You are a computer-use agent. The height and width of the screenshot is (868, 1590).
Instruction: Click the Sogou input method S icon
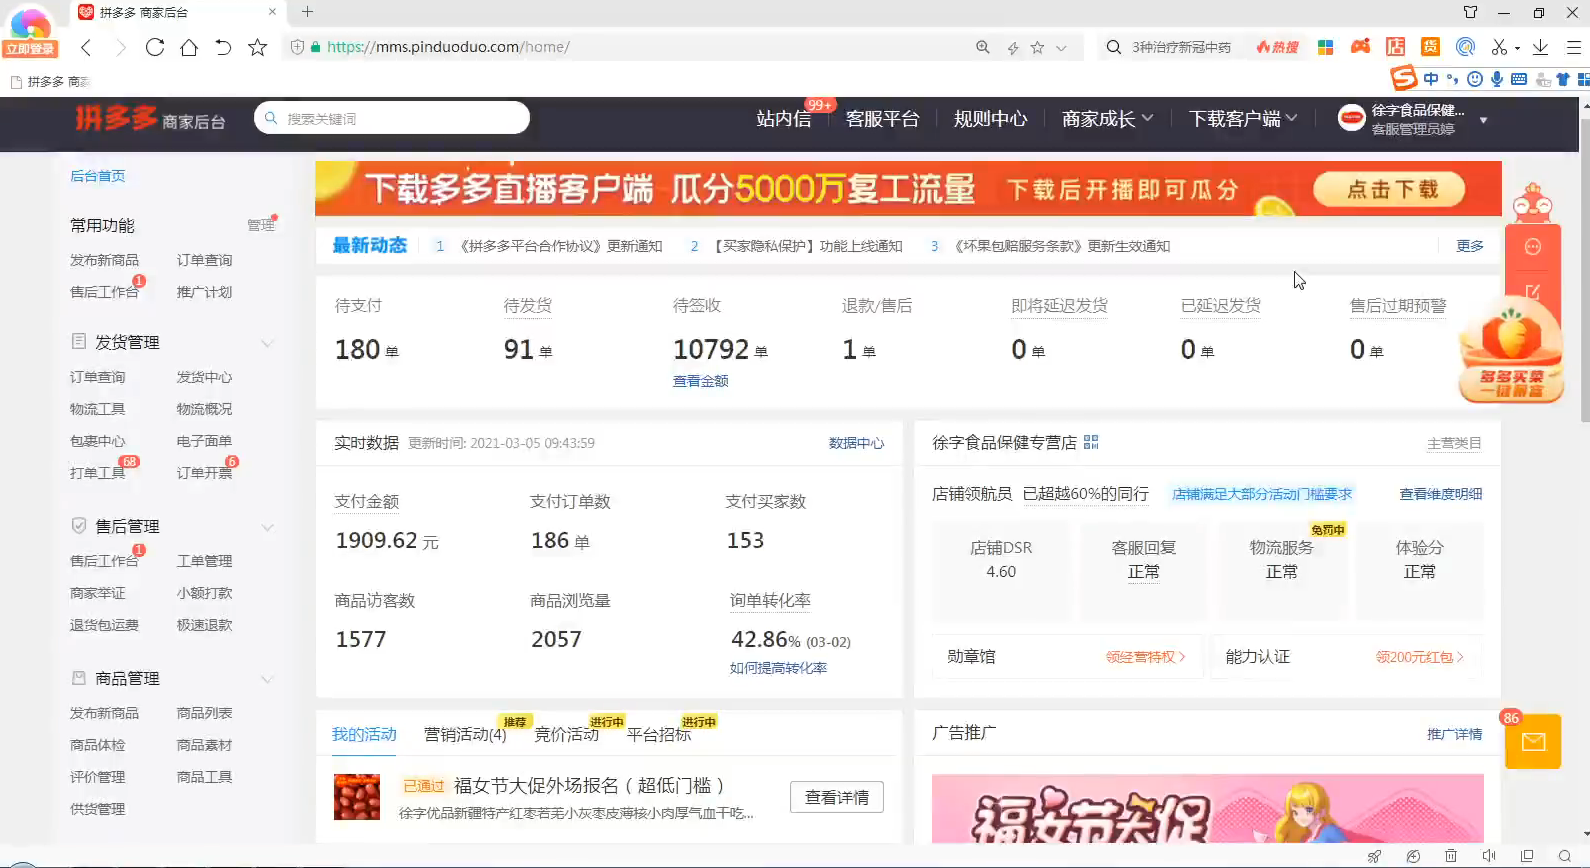pos(1404,78)
